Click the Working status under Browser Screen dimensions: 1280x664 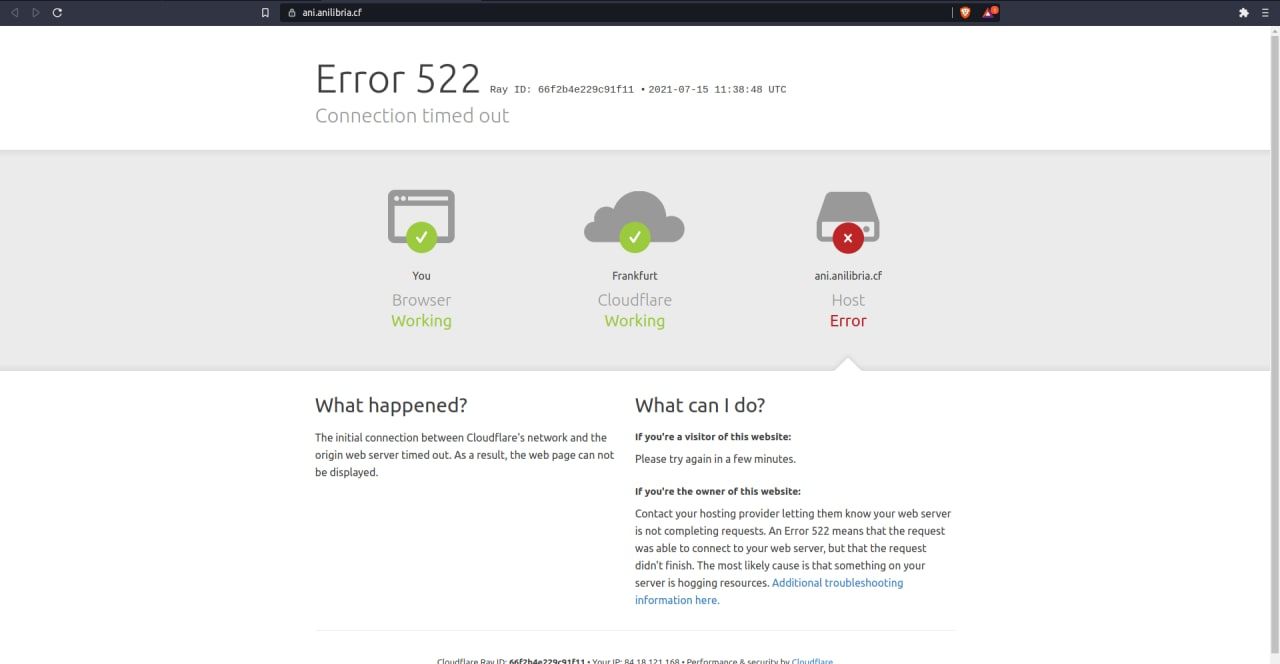click(x=421, y=321)
